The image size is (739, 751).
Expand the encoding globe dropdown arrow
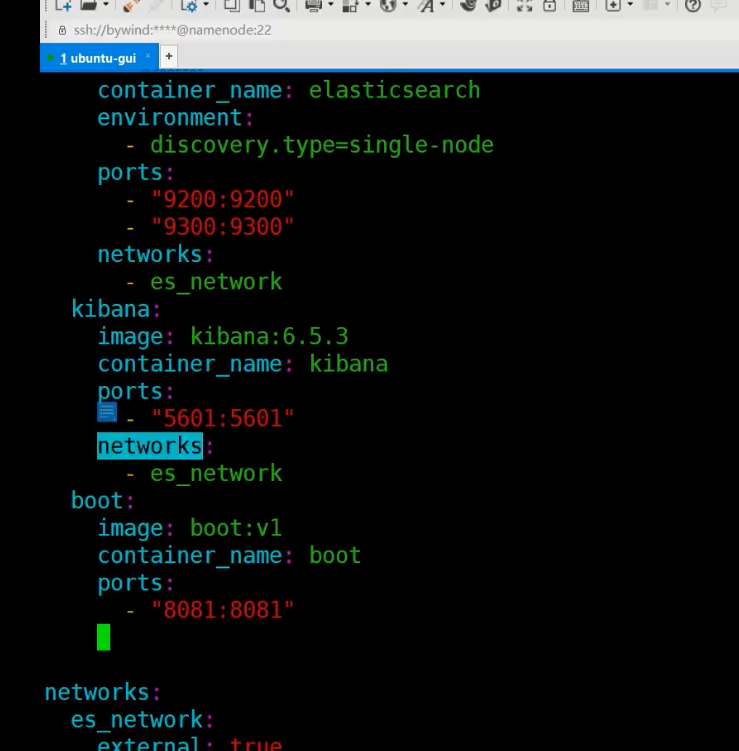tap(405, 5)
